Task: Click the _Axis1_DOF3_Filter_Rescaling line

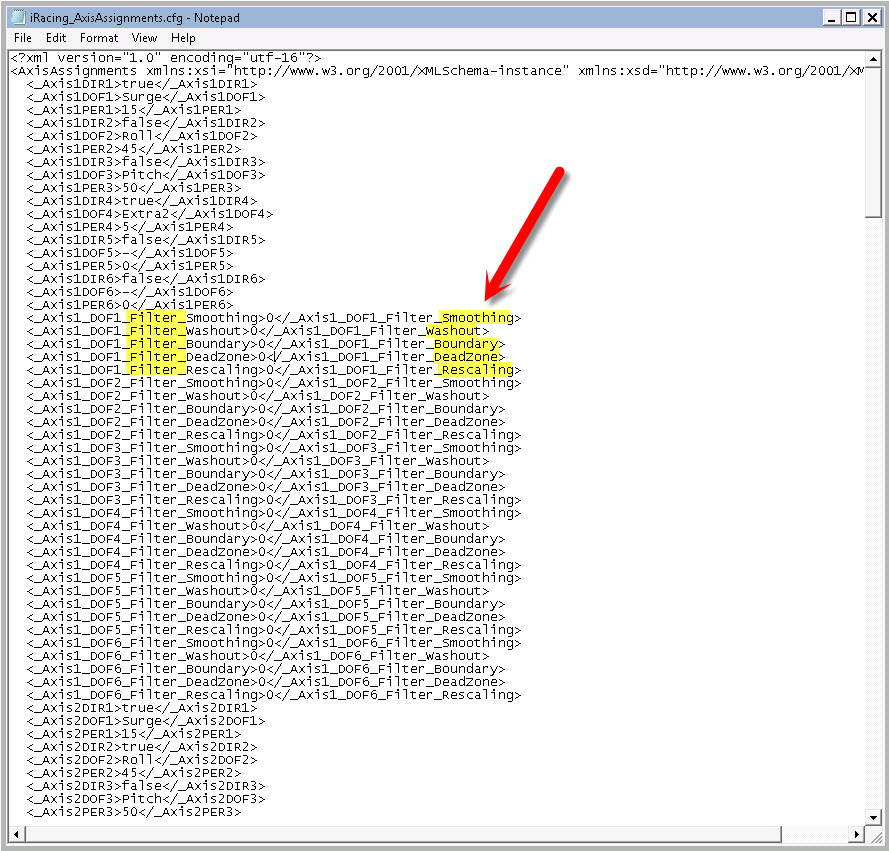Action: 274,500
